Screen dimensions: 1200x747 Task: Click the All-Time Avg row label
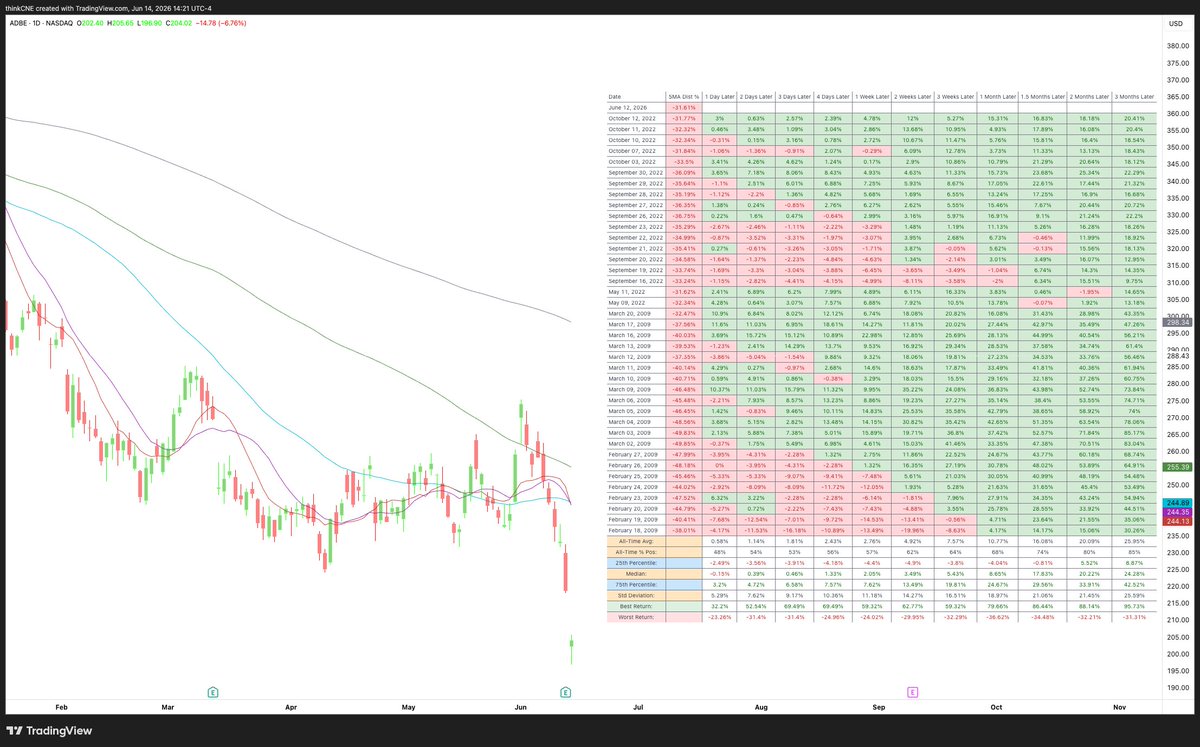[x=636, y=541]
